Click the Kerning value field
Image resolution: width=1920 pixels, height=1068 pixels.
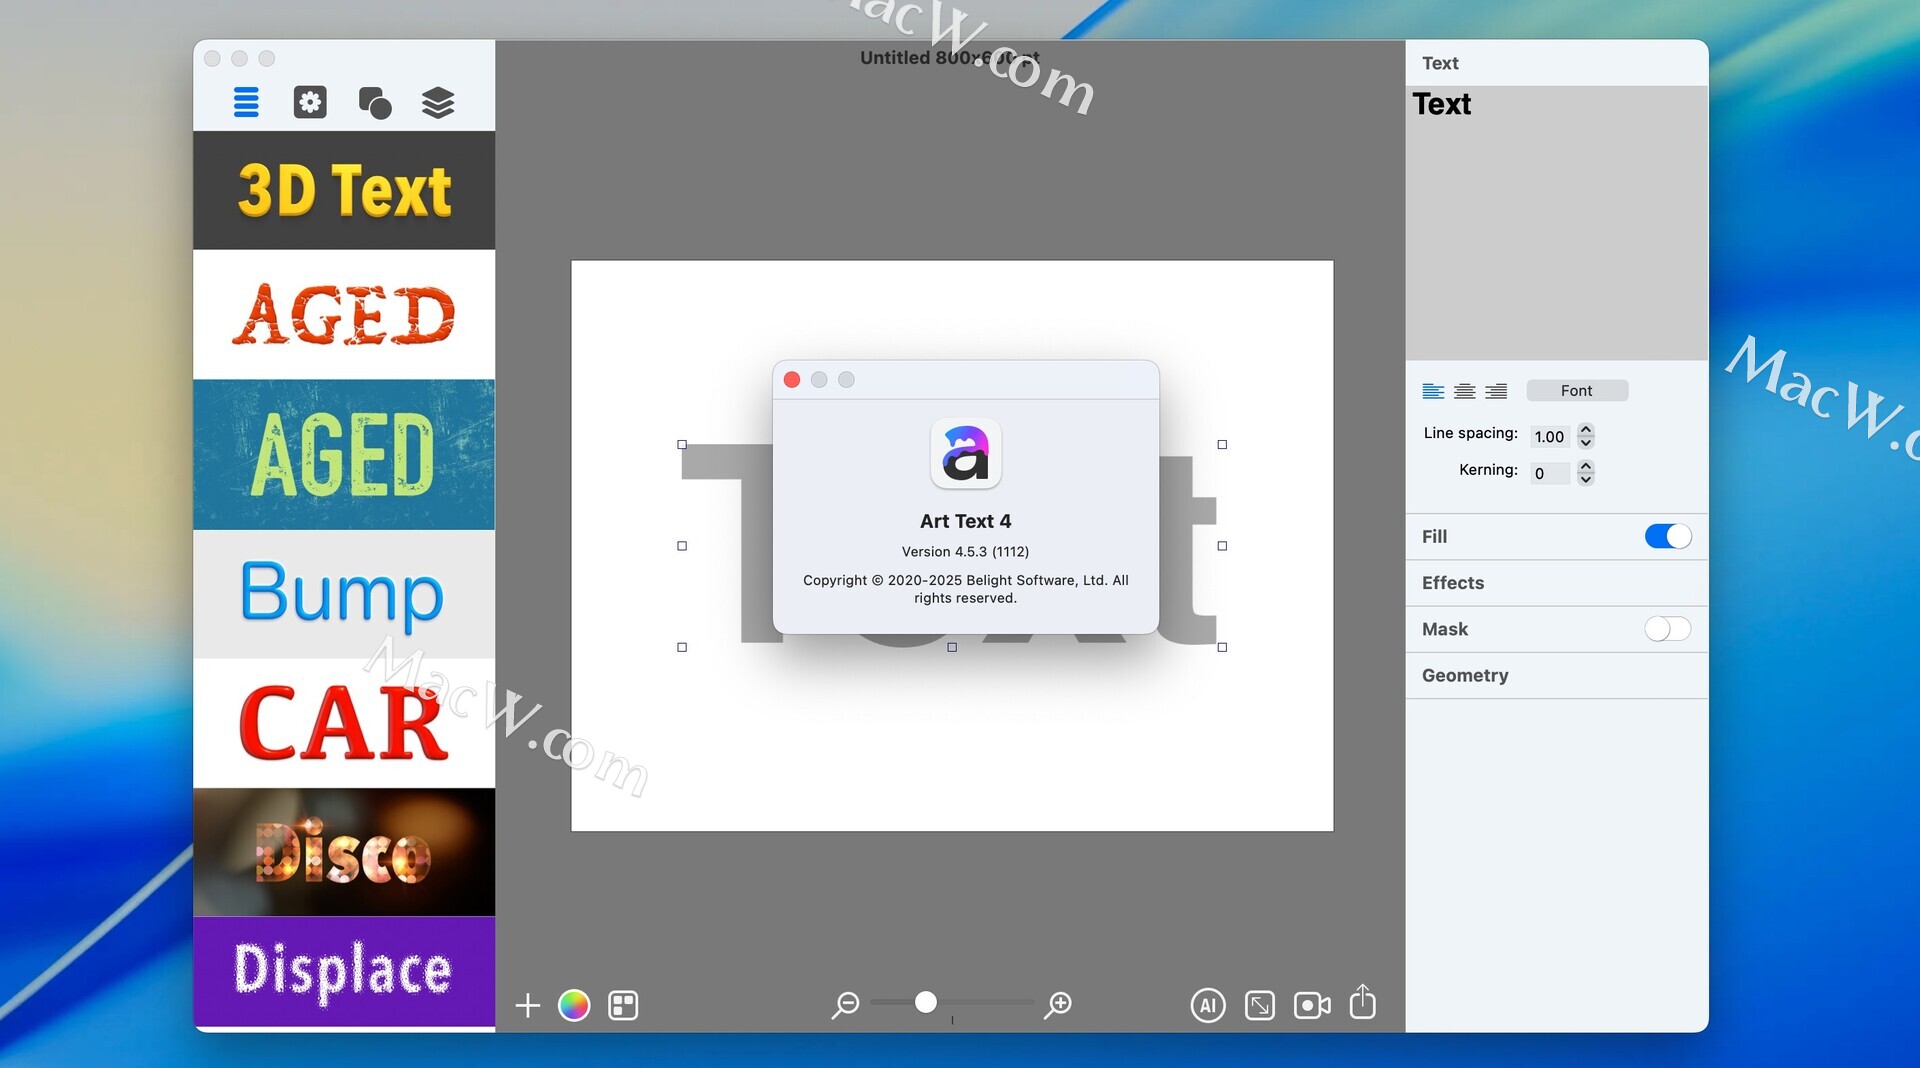[x=1550, y=474]
